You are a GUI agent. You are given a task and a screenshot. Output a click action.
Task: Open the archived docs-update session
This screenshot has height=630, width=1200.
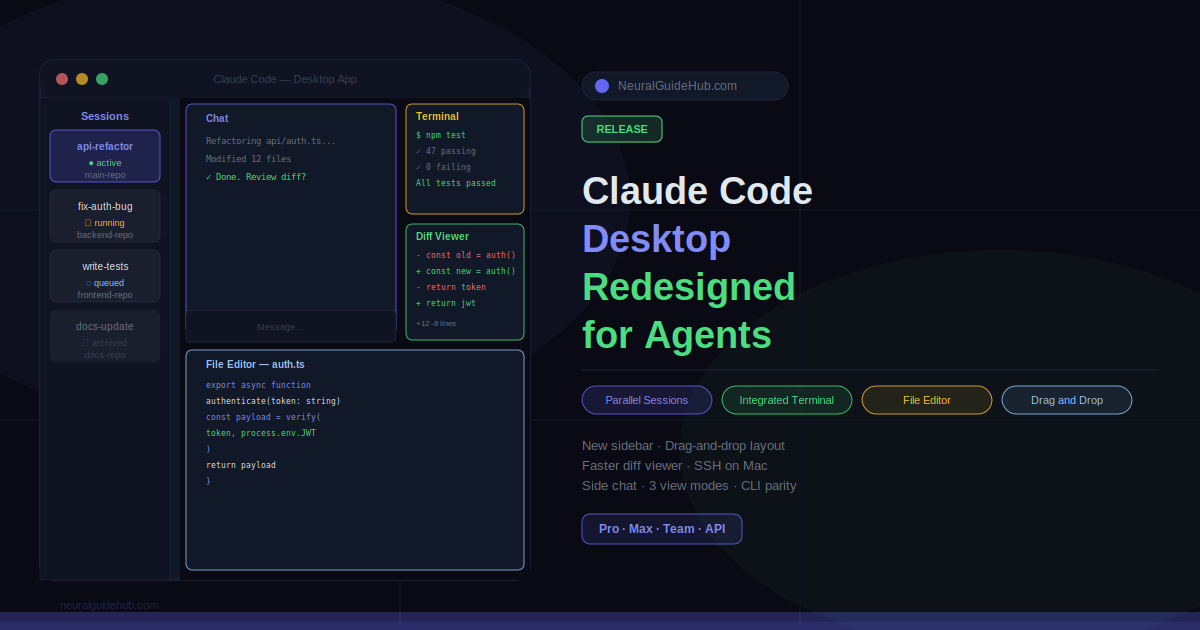(x=105, y=336)
